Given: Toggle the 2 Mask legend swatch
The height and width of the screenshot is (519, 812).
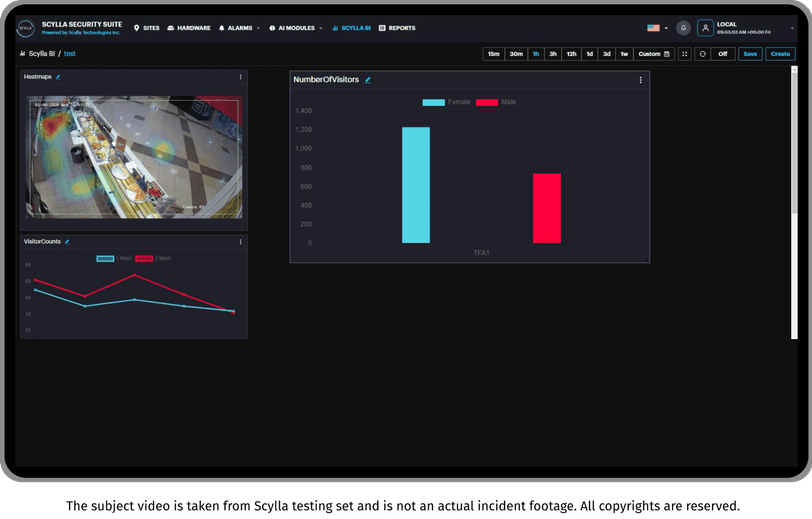Looking at the screenshot, I should [x=144, y=258].
